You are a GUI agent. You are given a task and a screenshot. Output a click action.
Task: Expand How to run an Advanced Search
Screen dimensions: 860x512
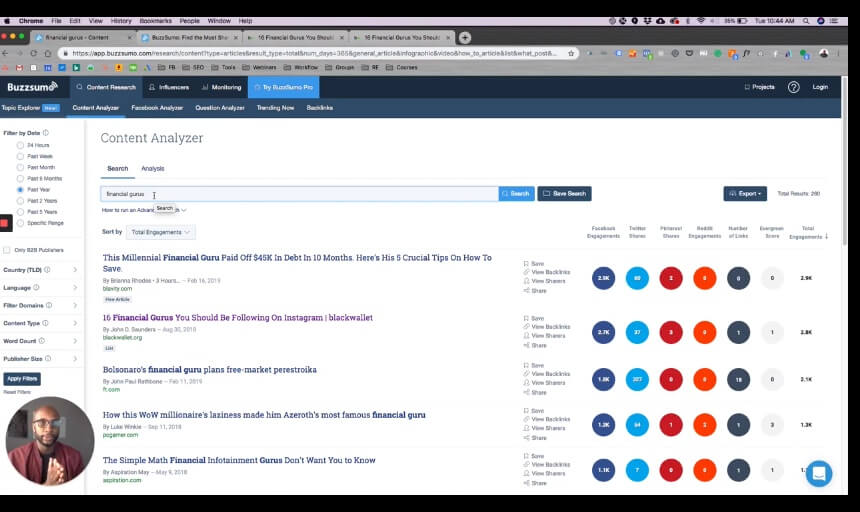pyautogui.click(x=144, y=210)
